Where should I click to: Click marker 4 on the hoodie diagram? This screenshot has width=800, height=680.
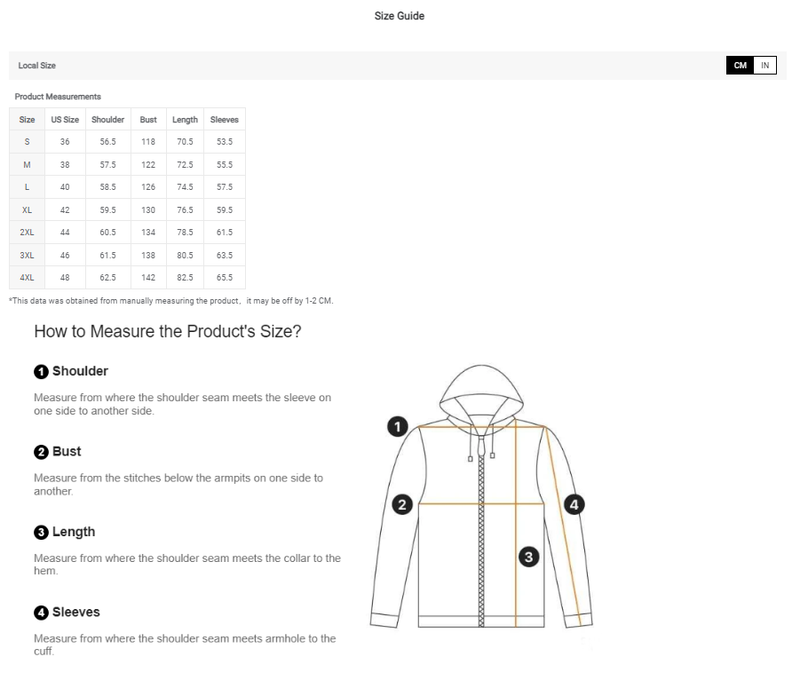(574, 505)
